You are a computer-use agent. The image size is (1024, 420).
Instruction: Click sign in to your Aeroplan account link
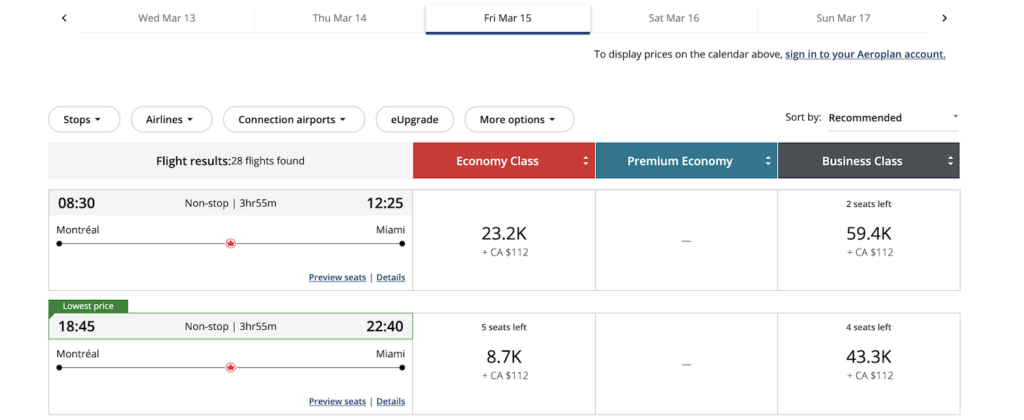click(x=865, y=54)
